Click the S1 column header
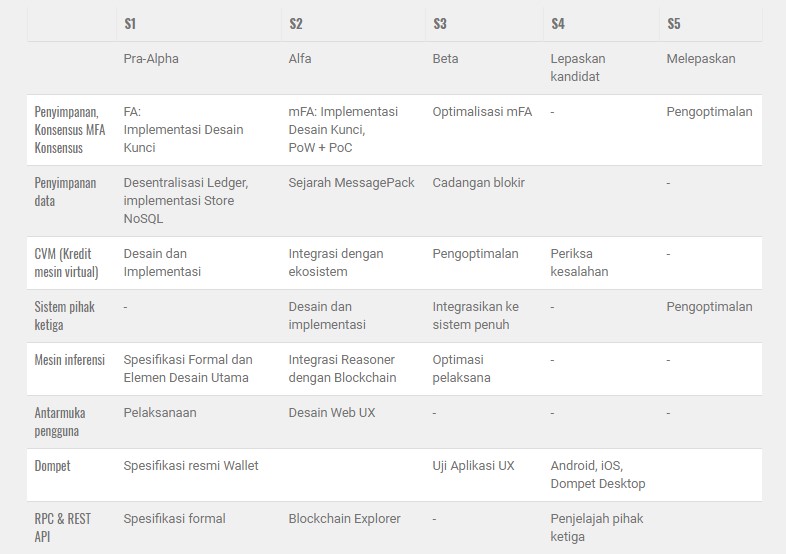The image size is (786, 554). point(130,23)
